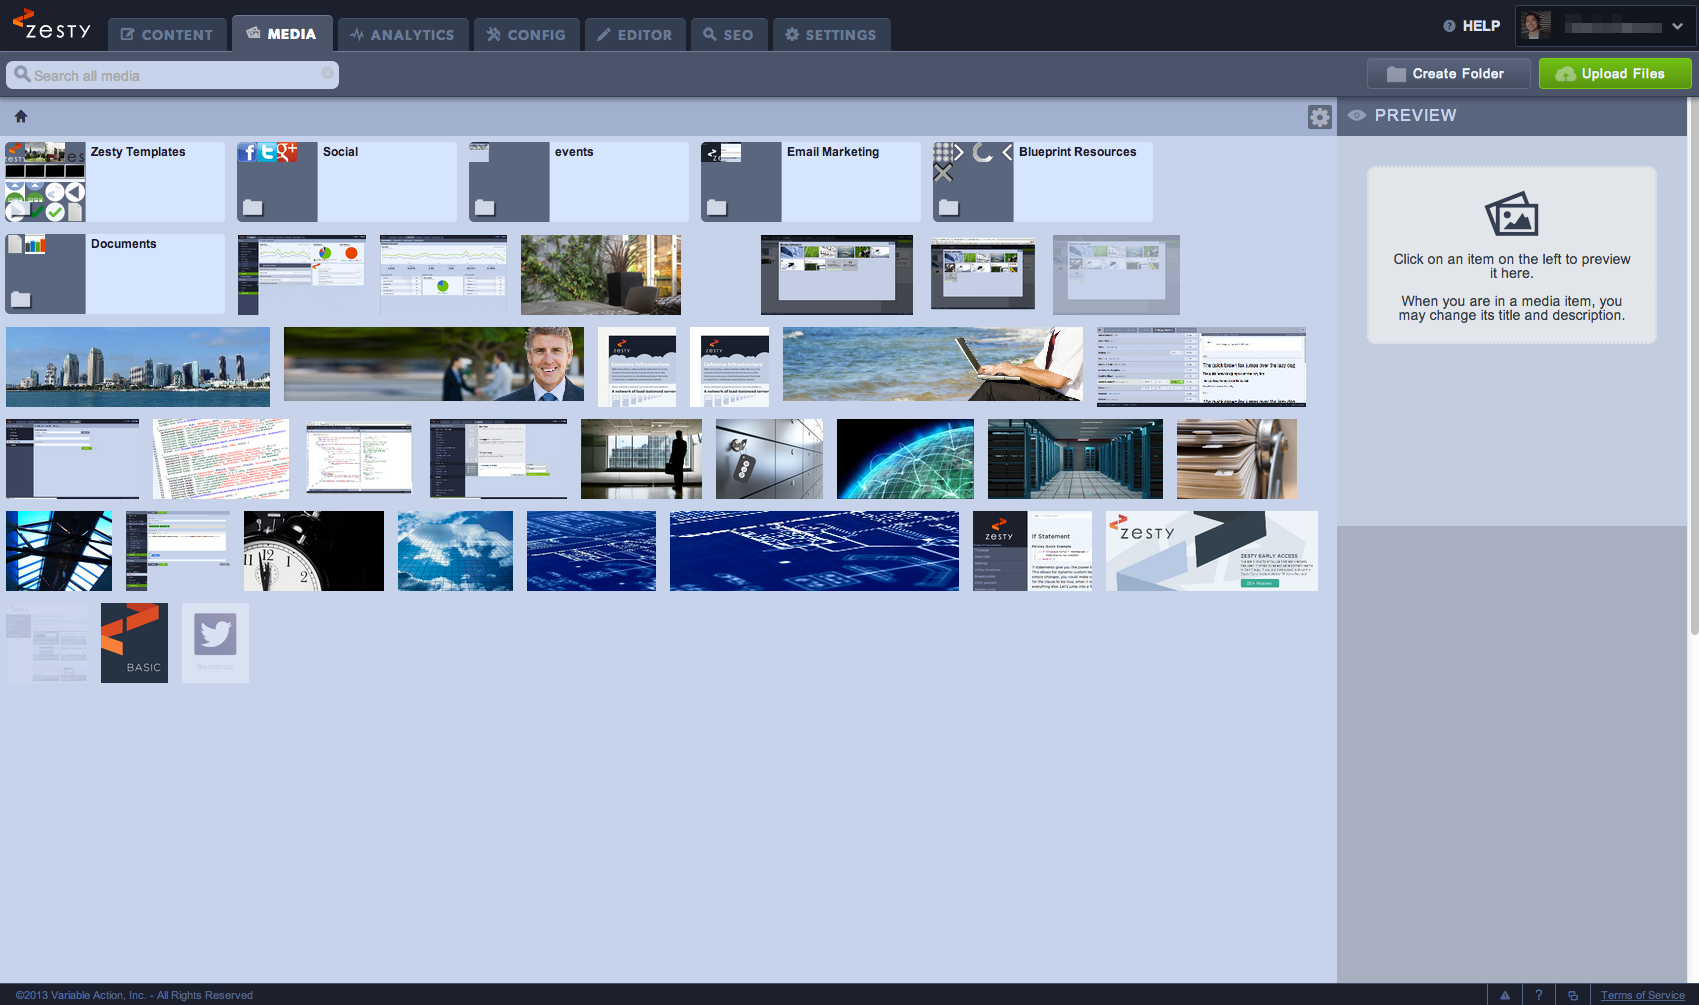1699x1005 pixels.
Task: Open the EDITOR tab
Action: coord(635,34)
